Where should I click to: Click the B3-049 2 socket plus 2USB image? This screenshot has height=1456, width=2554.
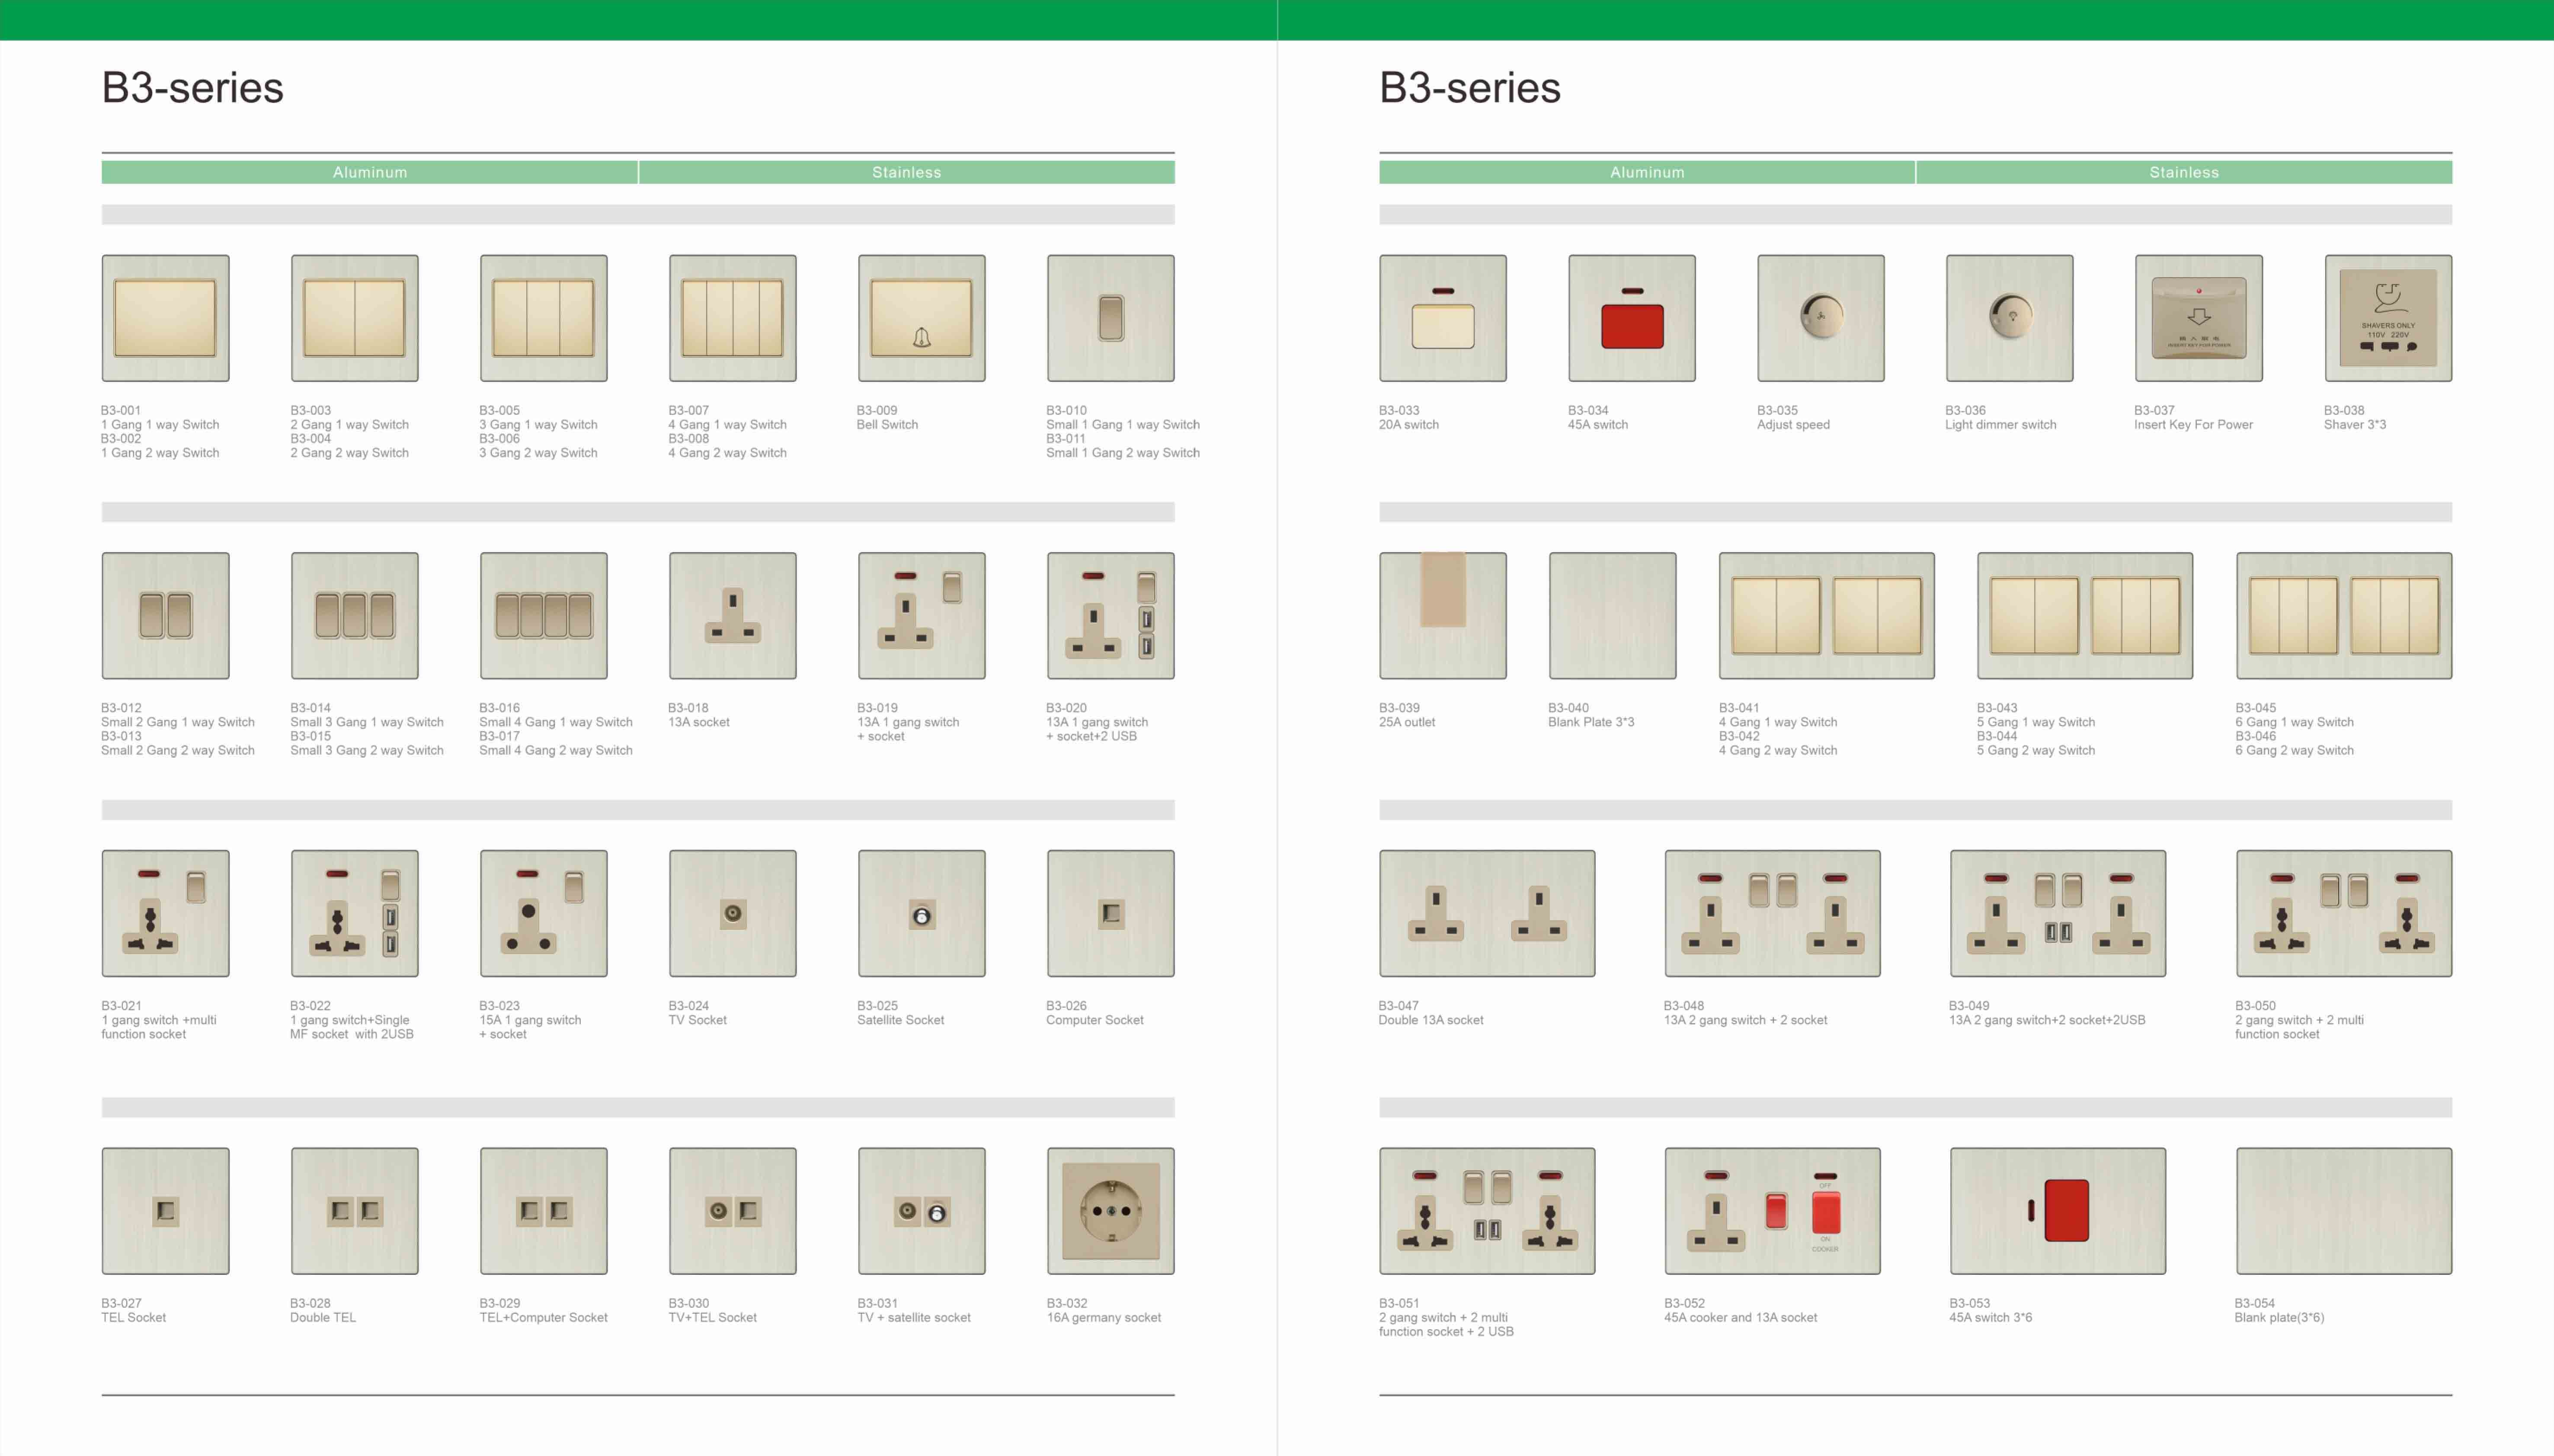(x=2057, y=913)
